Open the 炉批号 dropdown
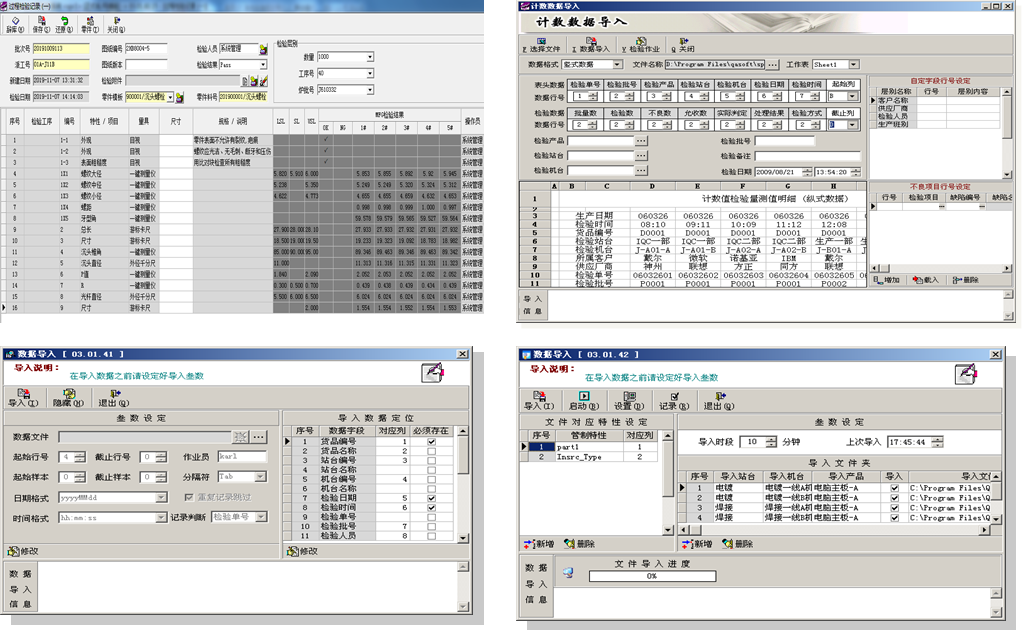 click(x=370, y=90)
